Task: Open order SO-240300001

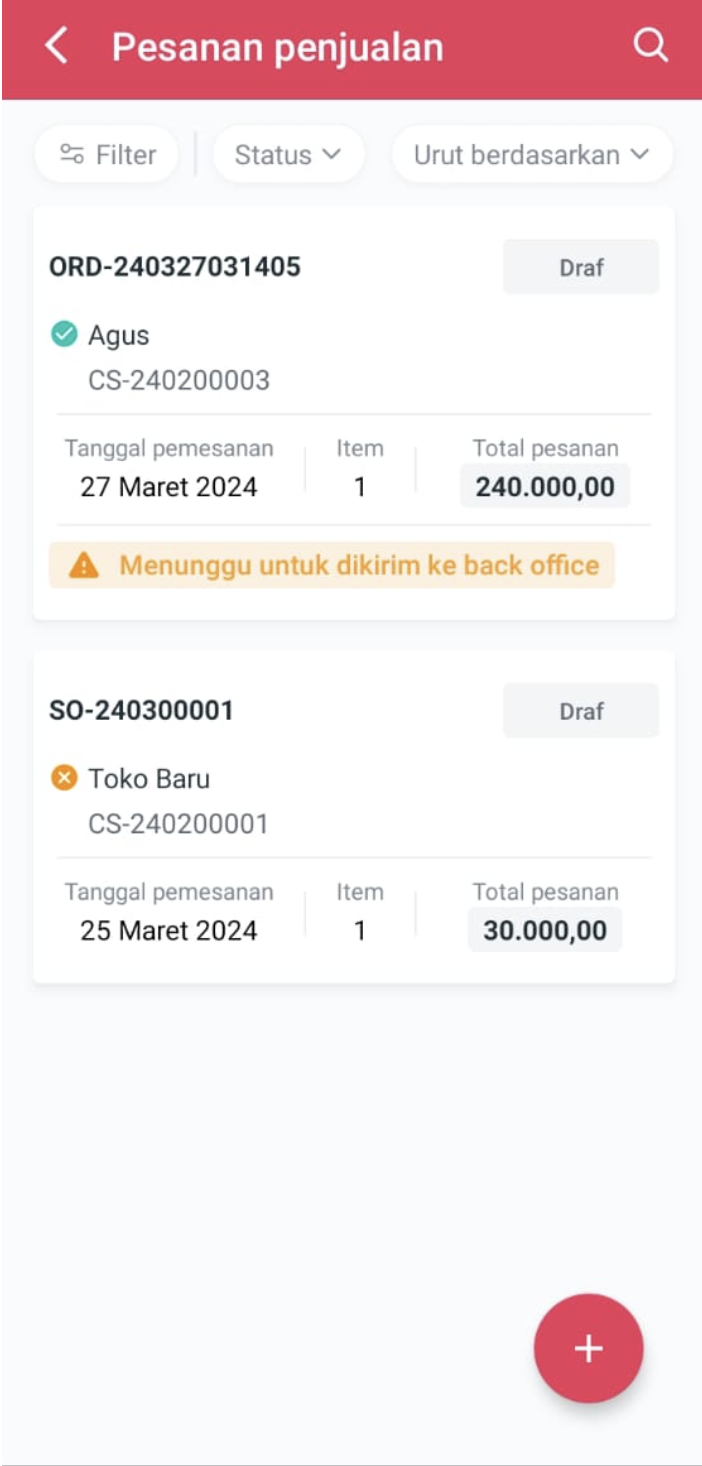Action: pos(141,711)
